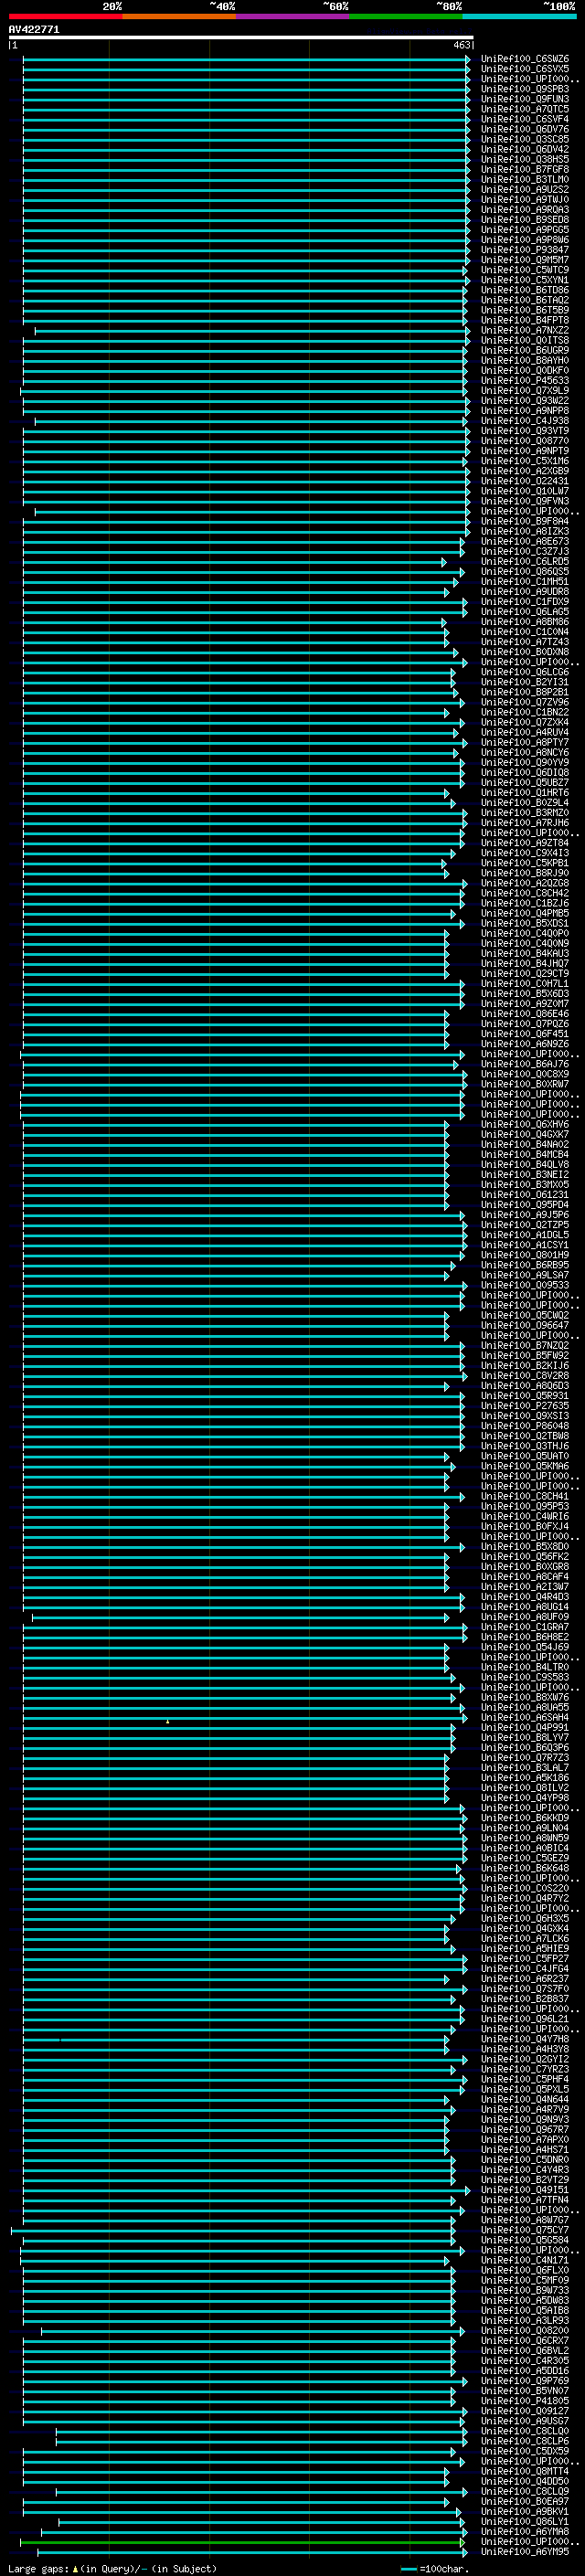Screen dimensions: 585x2576
Task: Select label UniRef100_A9U2S2
Action: point(524,189)
